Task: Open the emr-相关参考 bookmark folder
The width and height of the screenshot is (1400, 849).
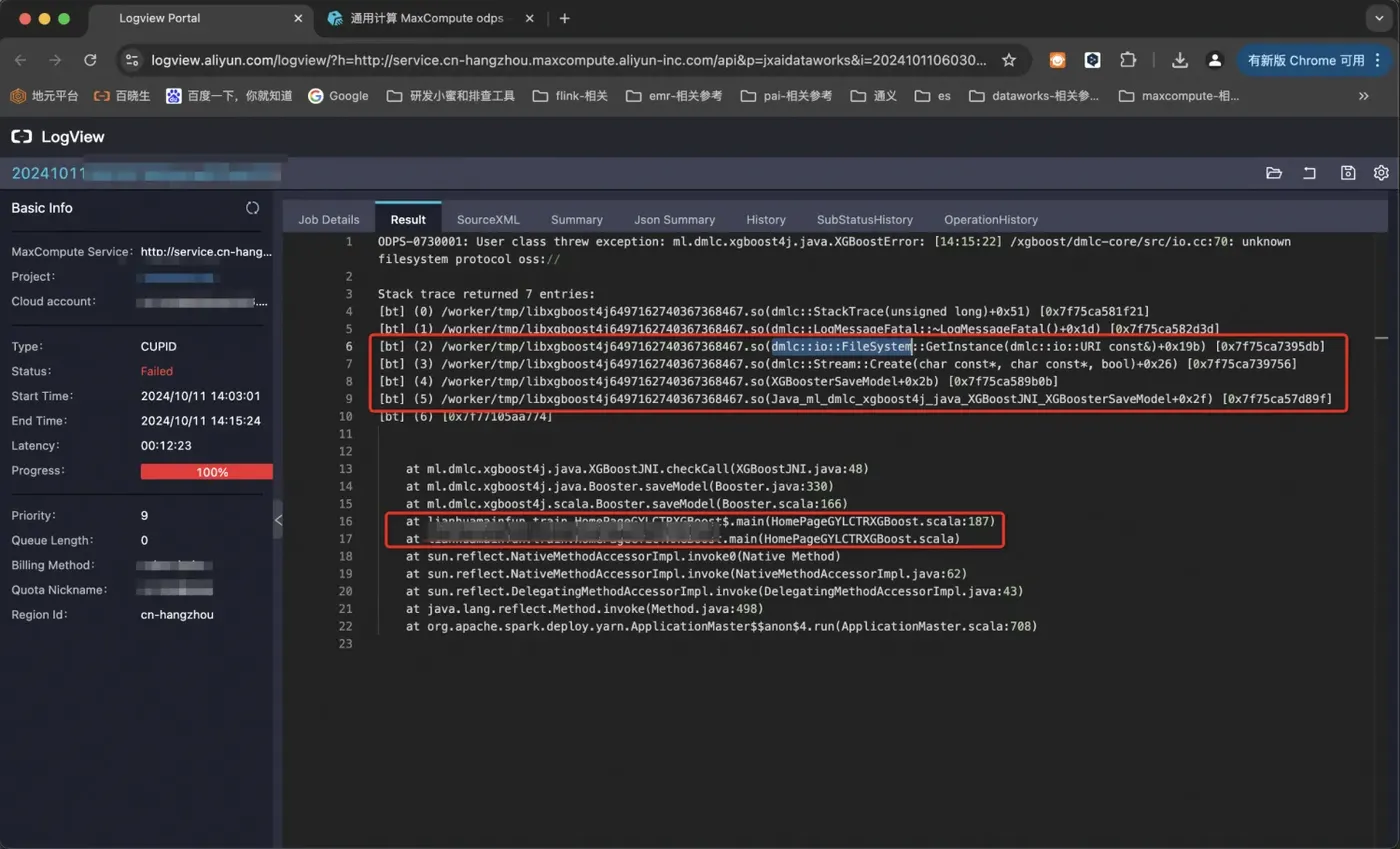Action: [x=674, y=96]
